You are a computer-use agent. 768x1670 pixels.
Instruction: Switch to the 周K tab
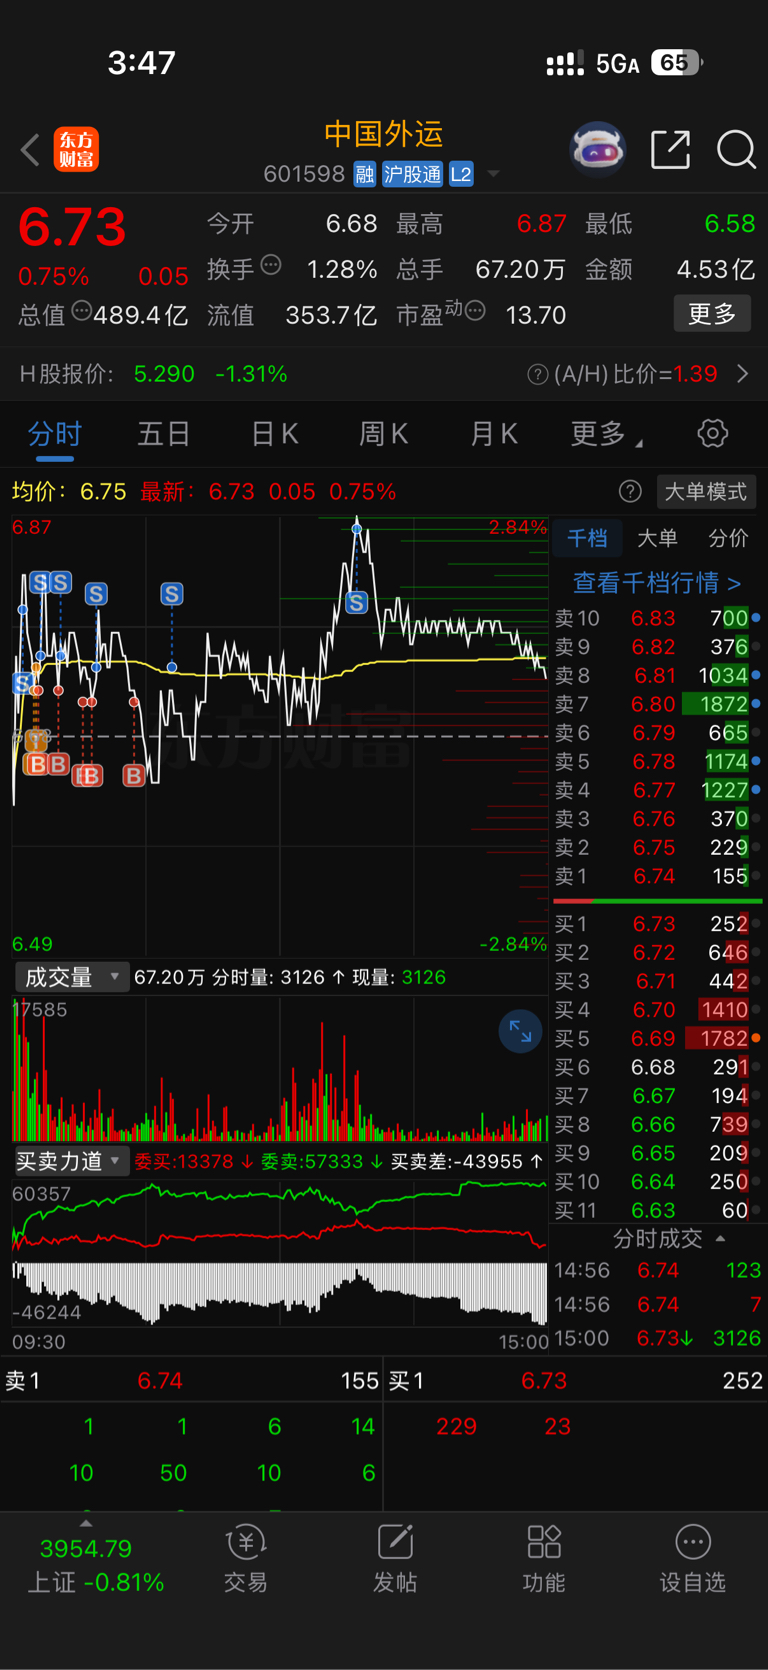[383, 434]
